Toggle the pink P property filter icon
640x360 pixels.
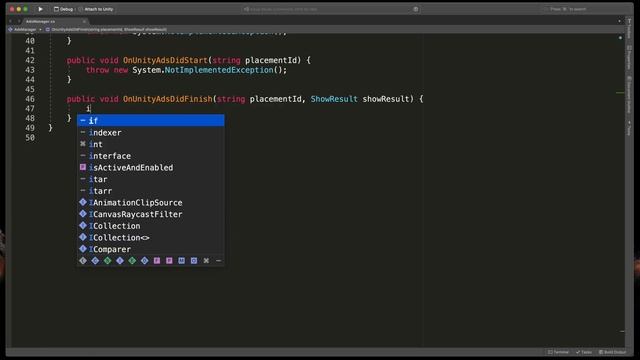[x=169, y=260]
